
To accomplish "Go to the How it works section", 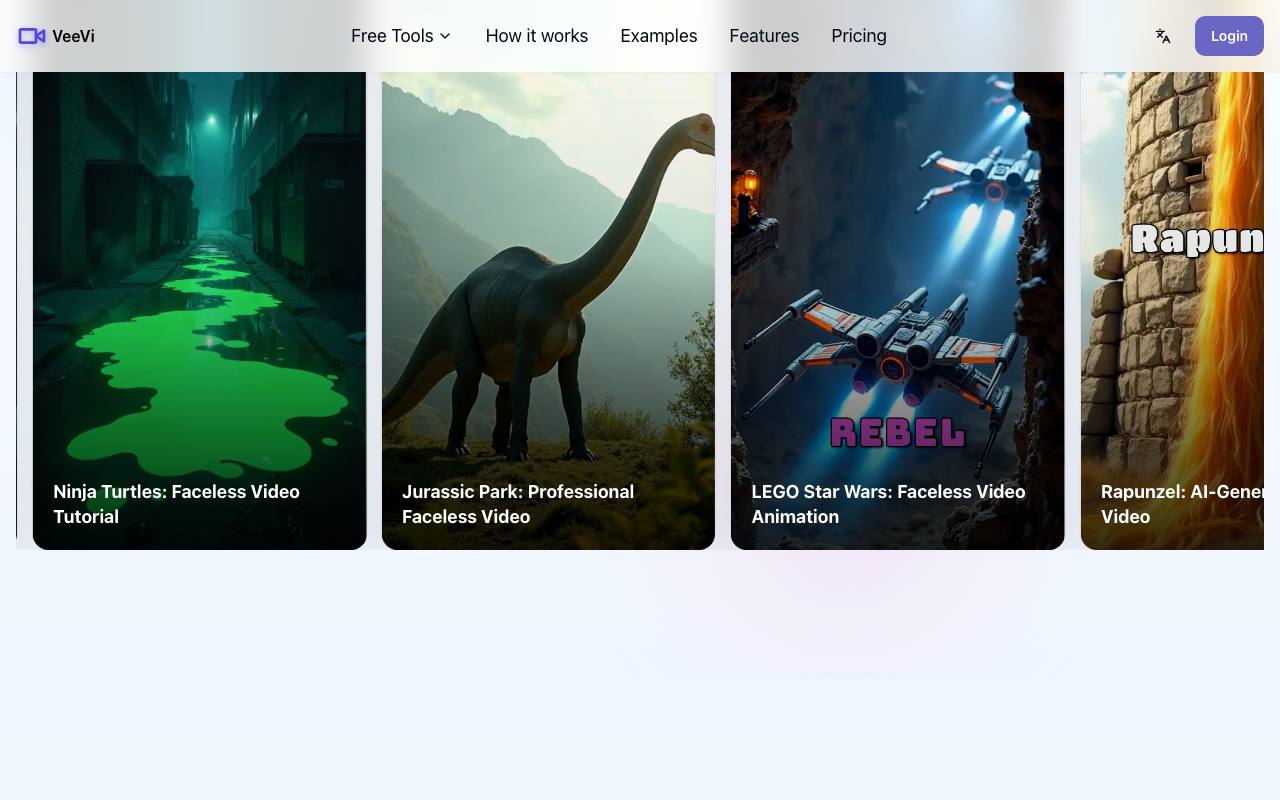I will coord(537,36).
